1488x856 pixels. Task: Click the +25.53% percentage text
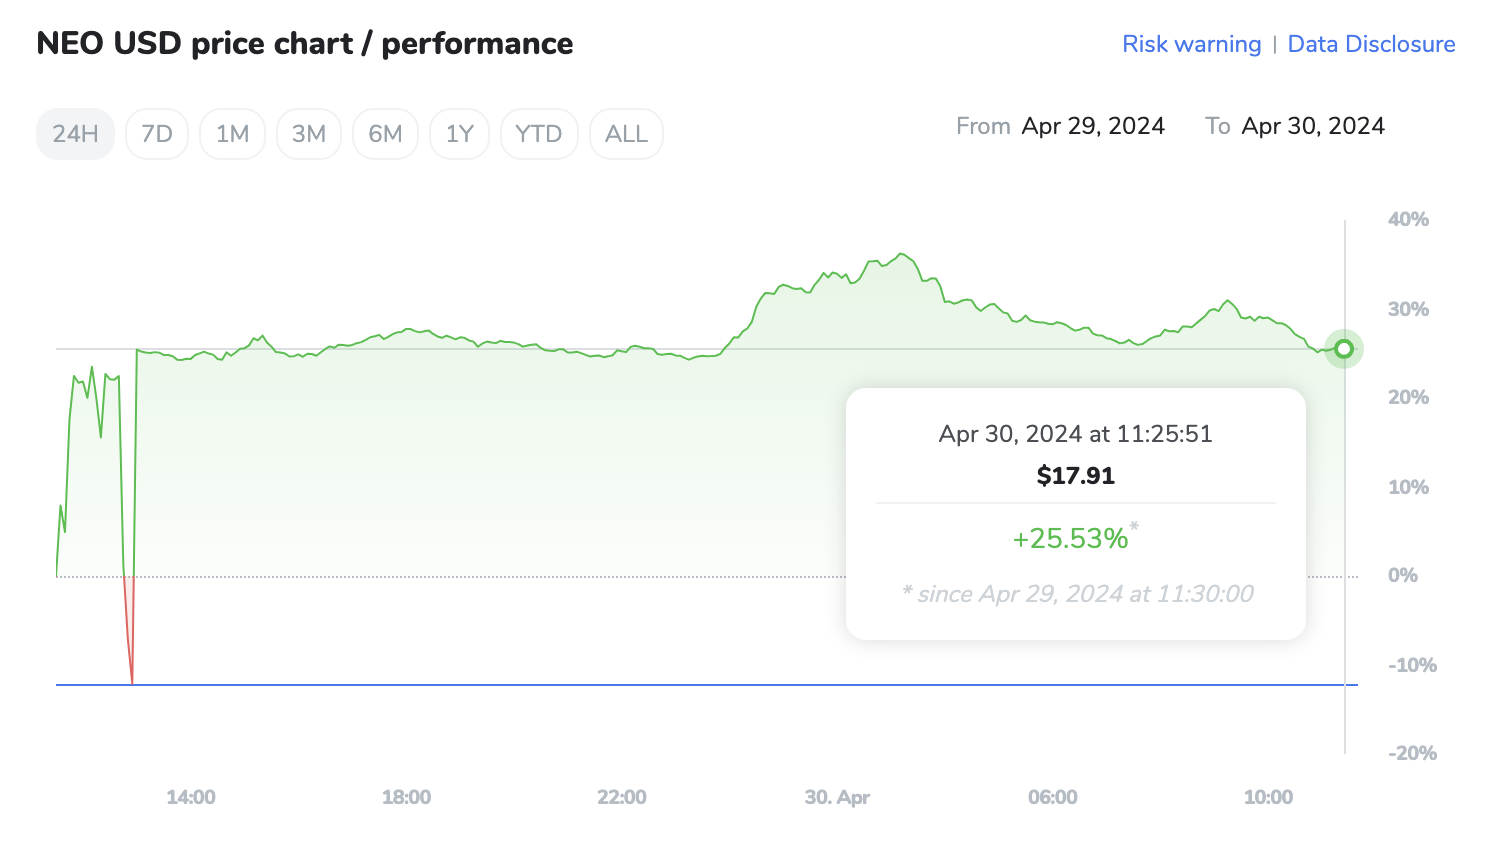1070,538
